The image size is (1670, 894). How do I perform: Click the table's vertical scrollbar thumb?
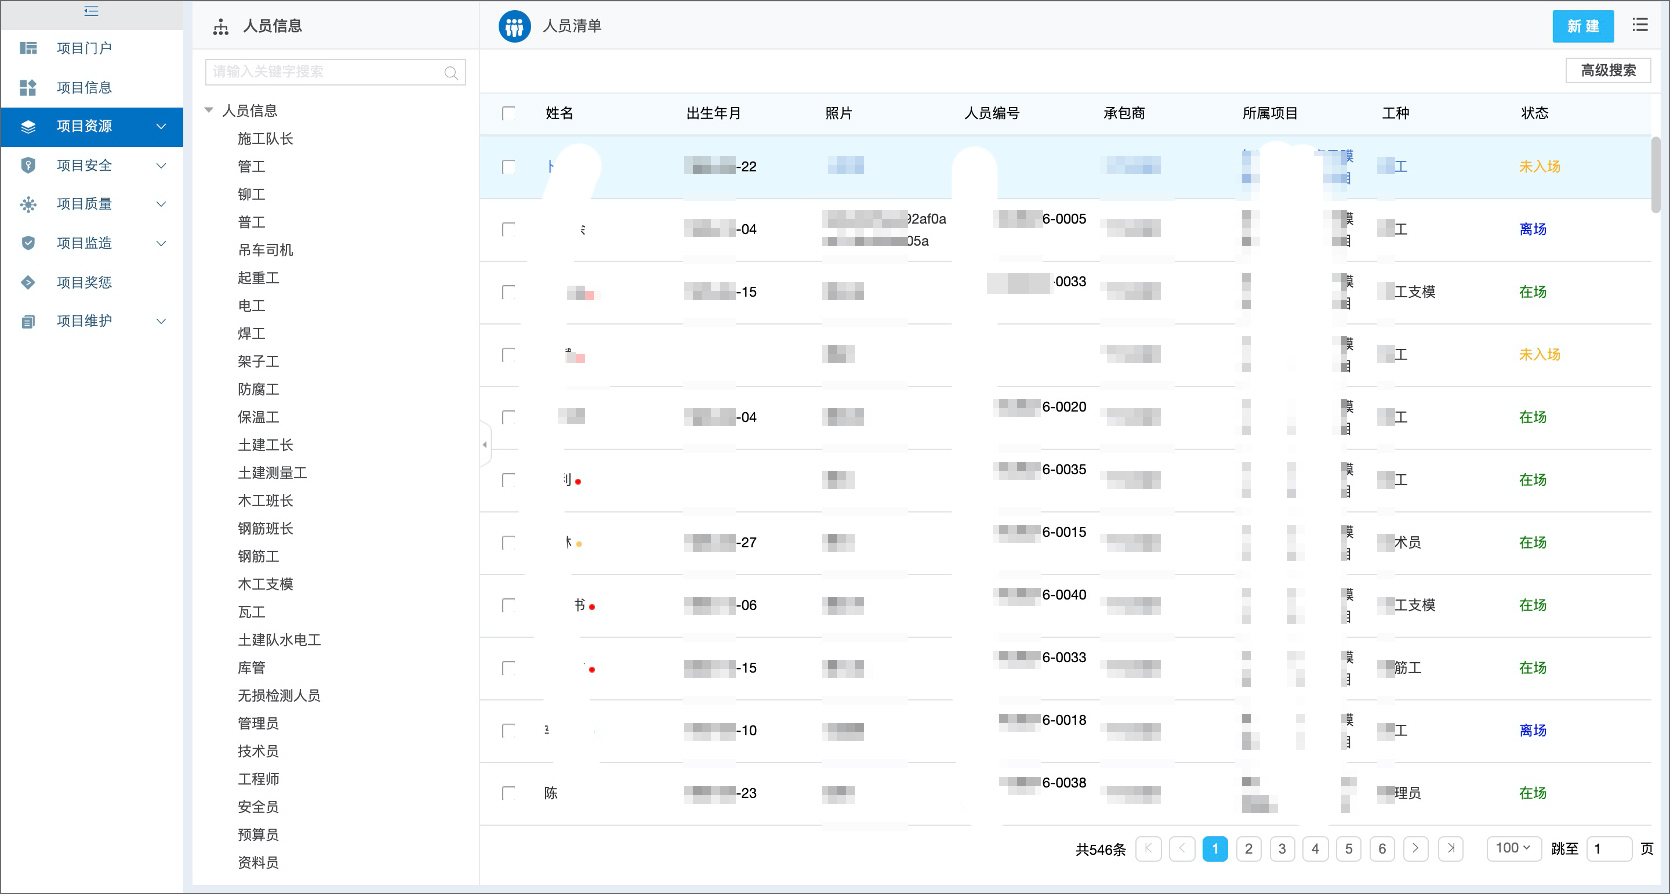pyautogui.click(x=1656, y=174)
